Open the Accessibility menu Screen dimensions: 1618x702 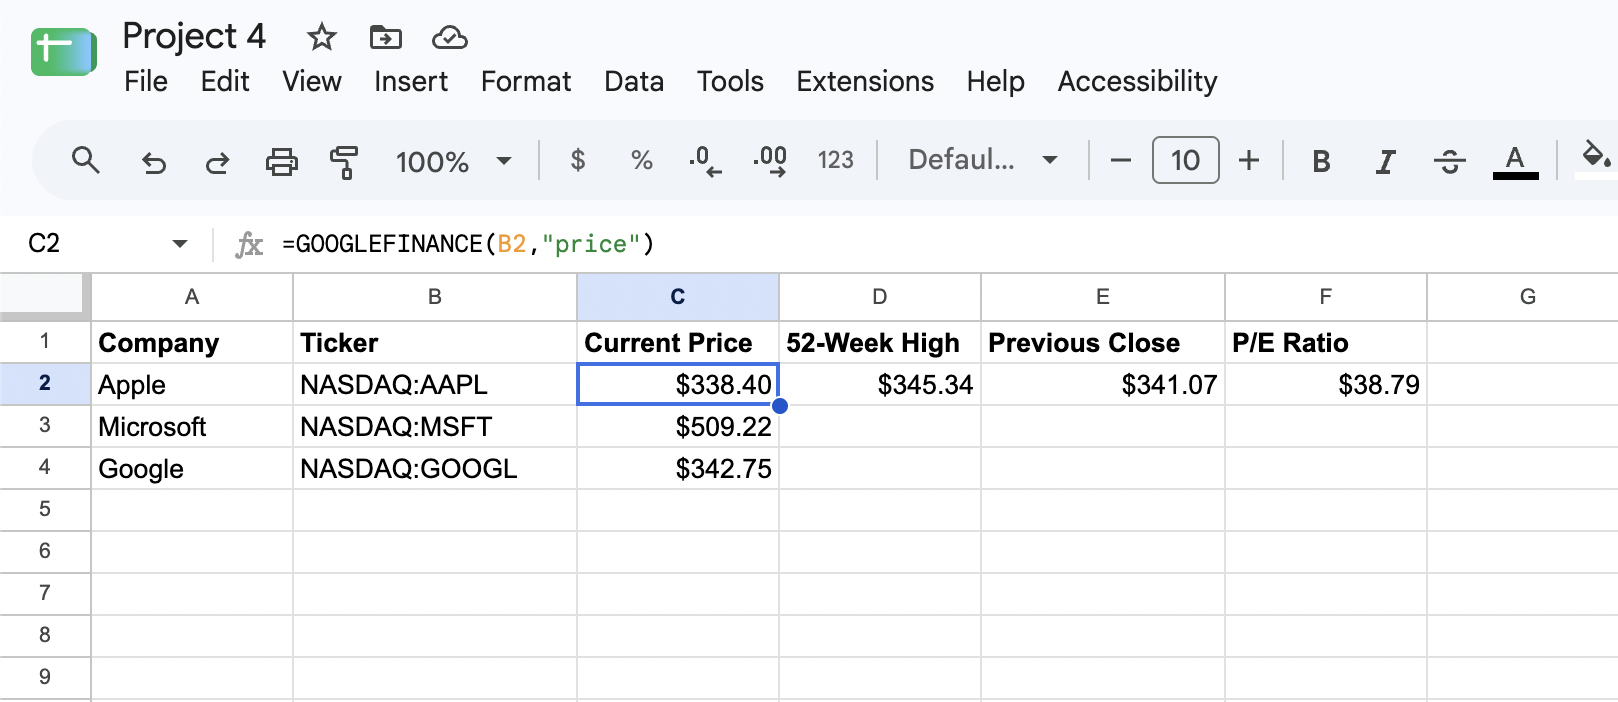[x=1137, y=81]
